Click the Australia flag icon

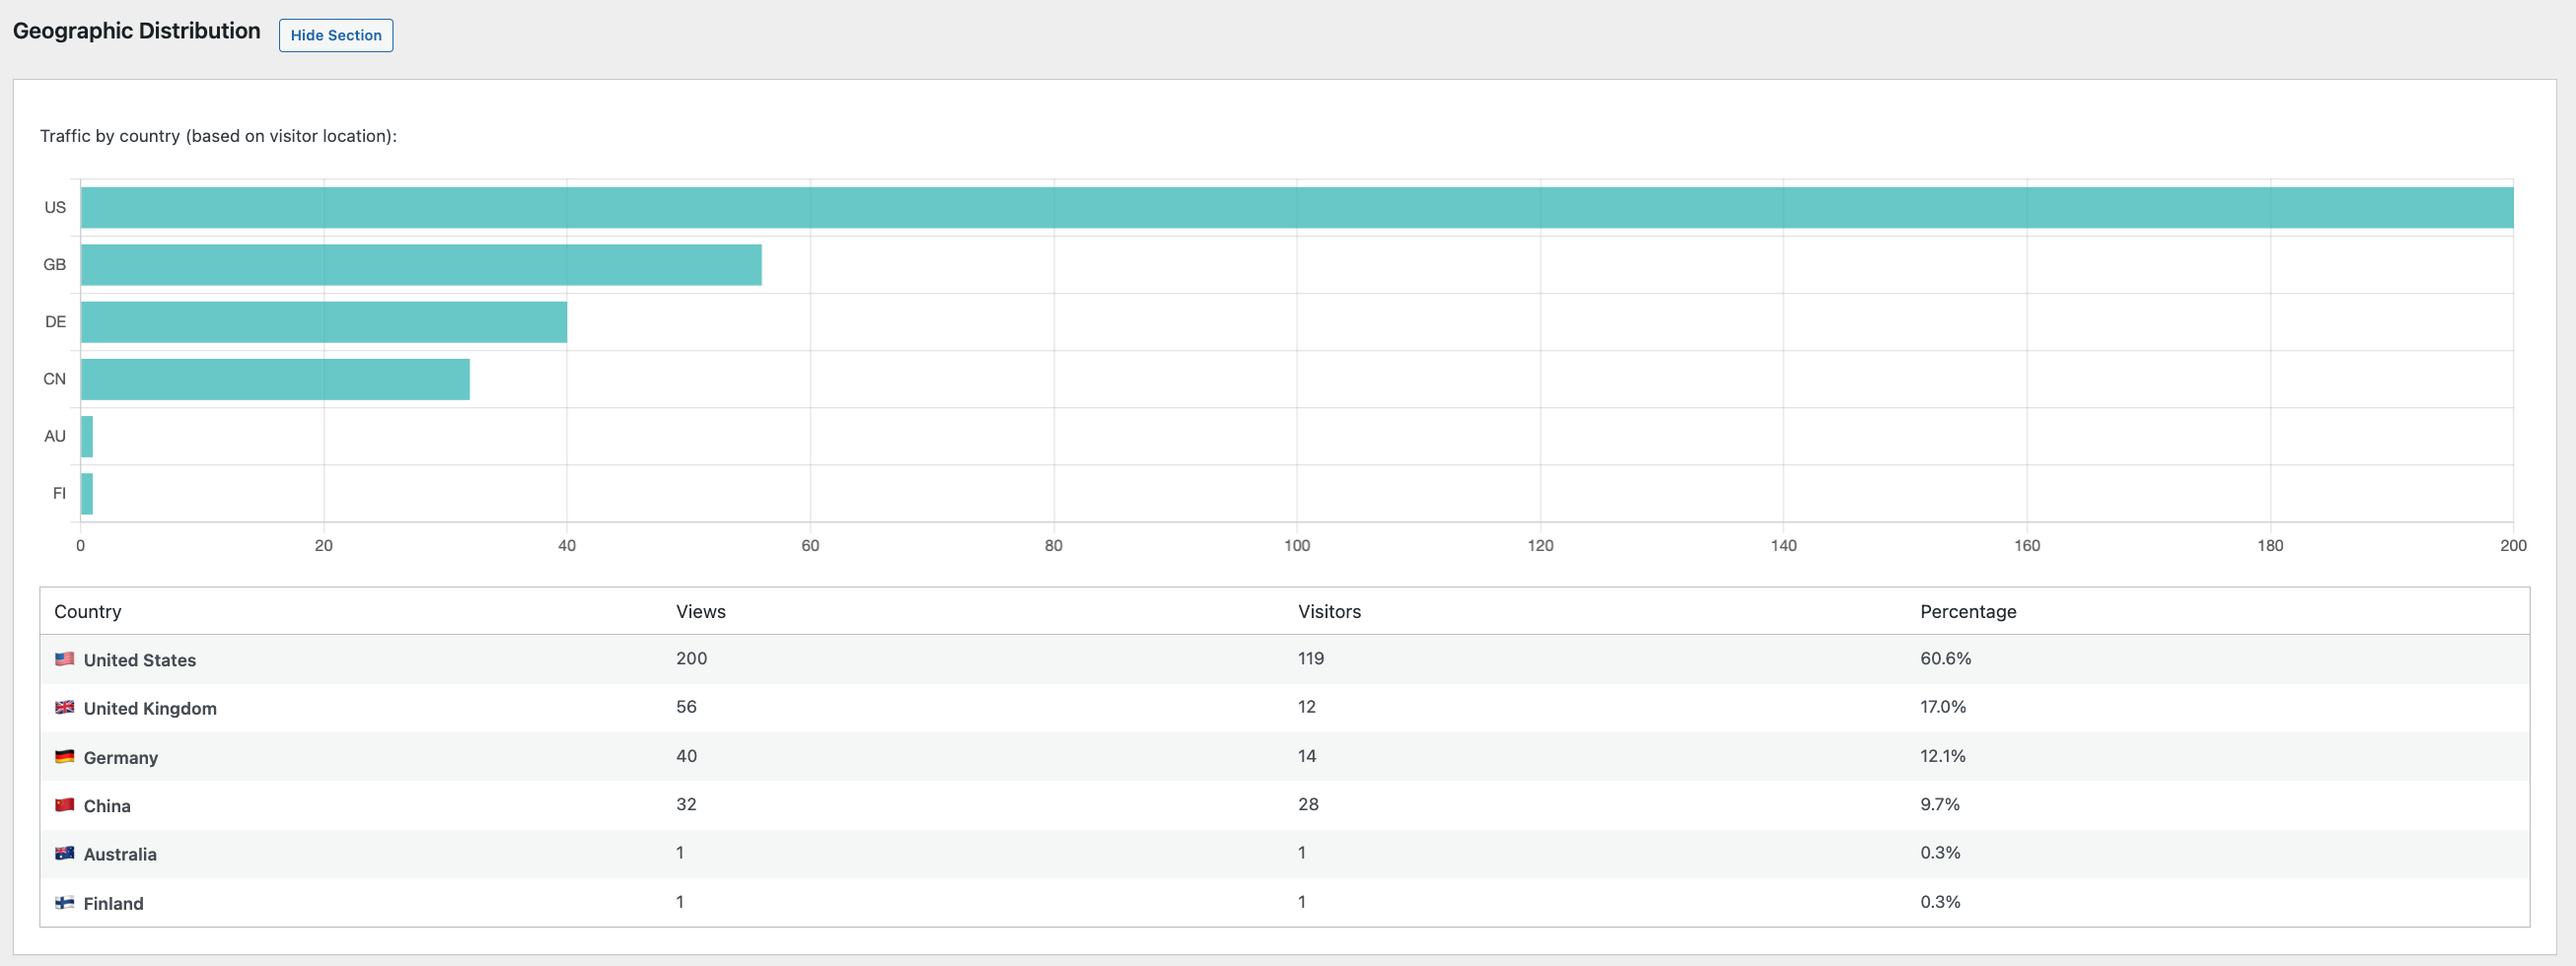pyautogui.click(x=65, y=853)
